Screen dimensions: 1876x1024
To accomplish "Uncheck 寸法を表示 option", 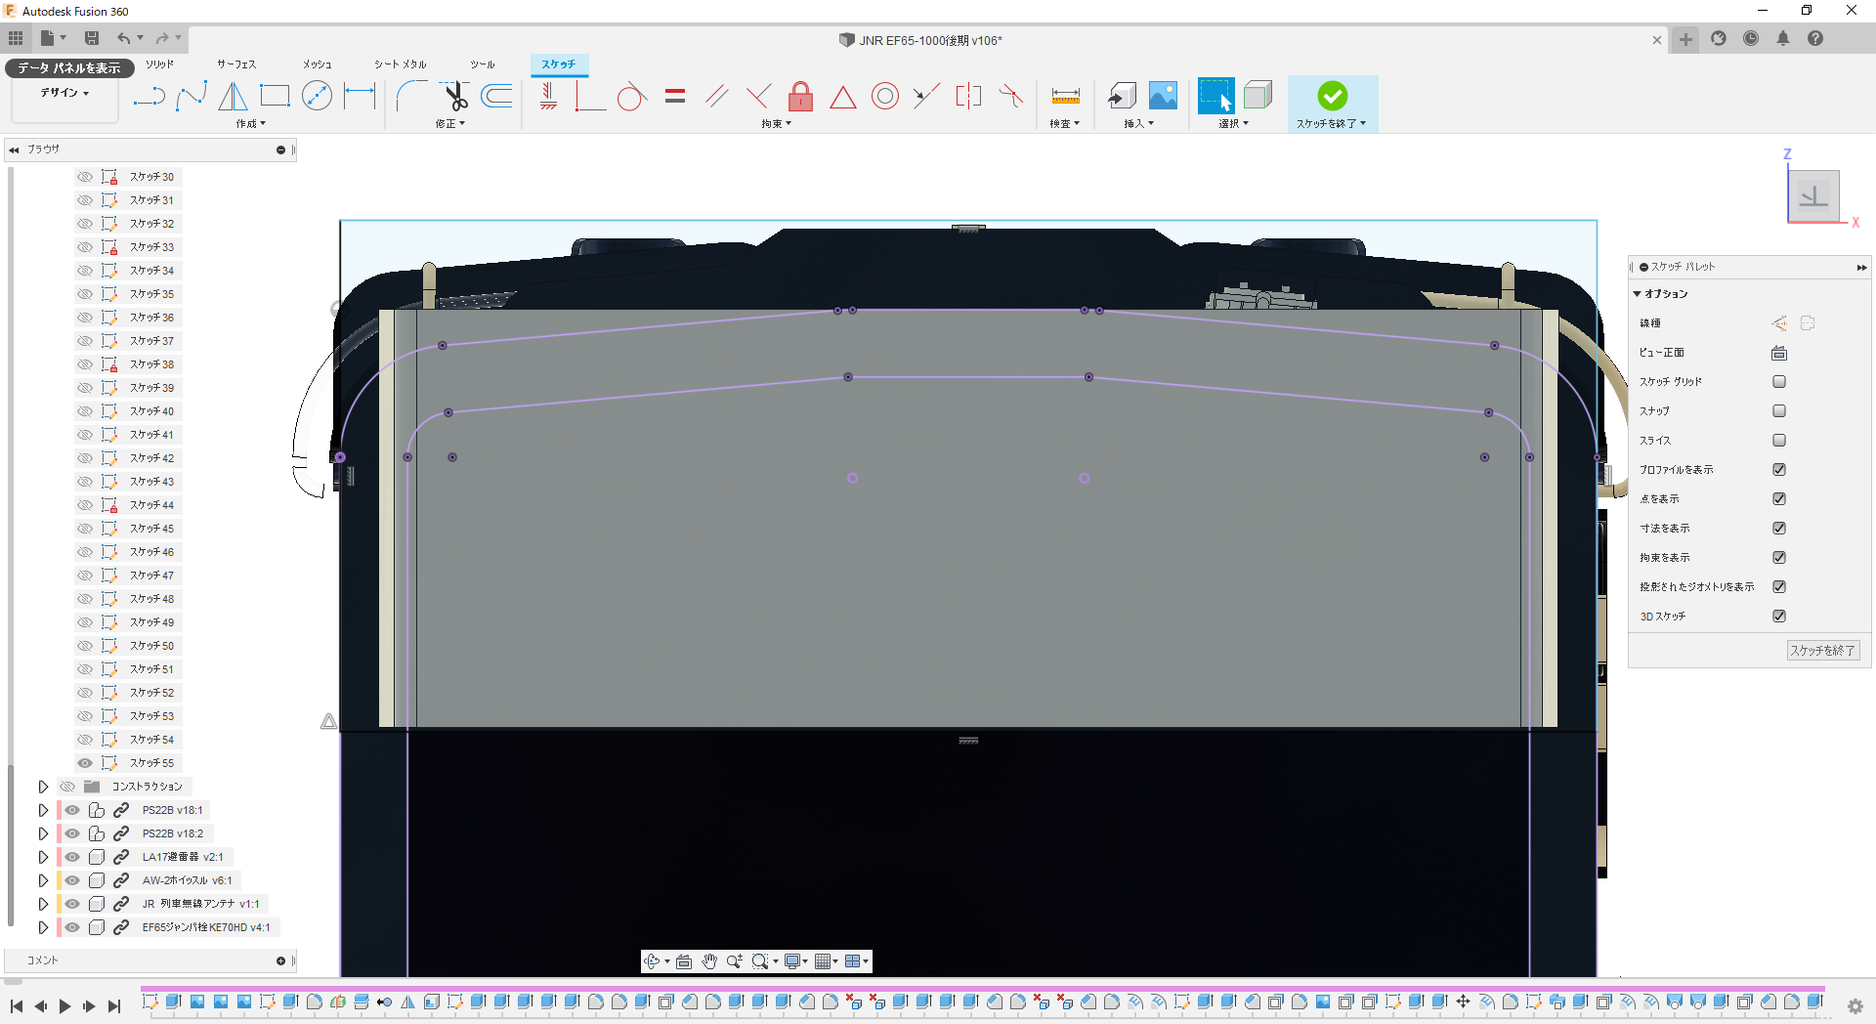I will (x=1779, y=528).
